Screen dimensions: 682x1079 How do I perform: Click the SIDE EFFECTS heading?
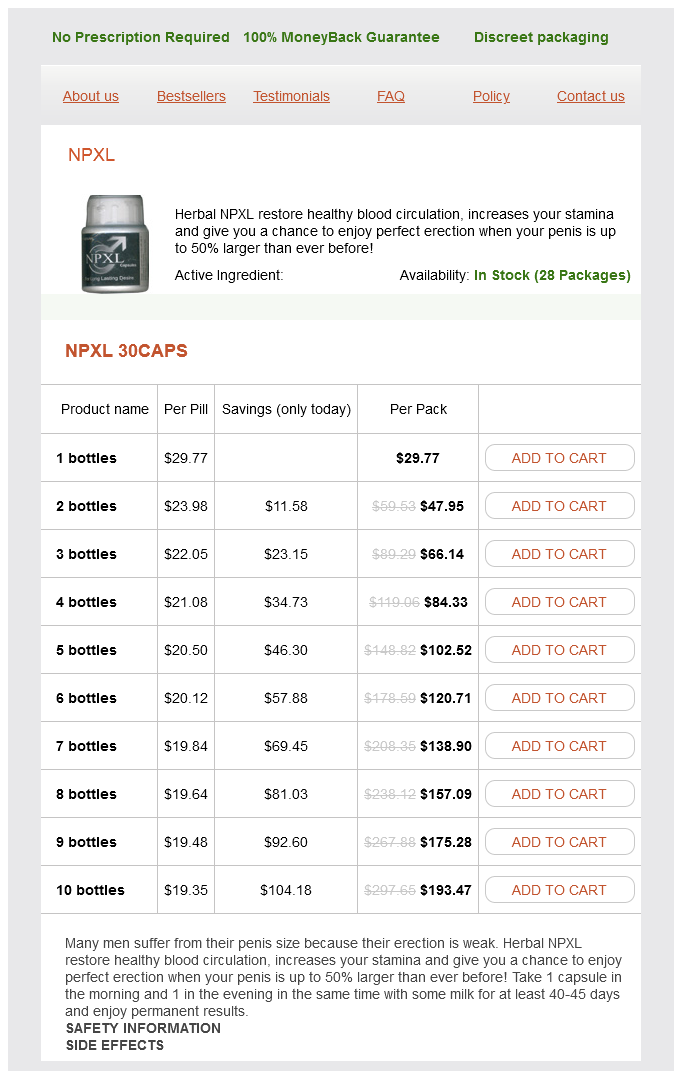click(x=115, y=1045)
